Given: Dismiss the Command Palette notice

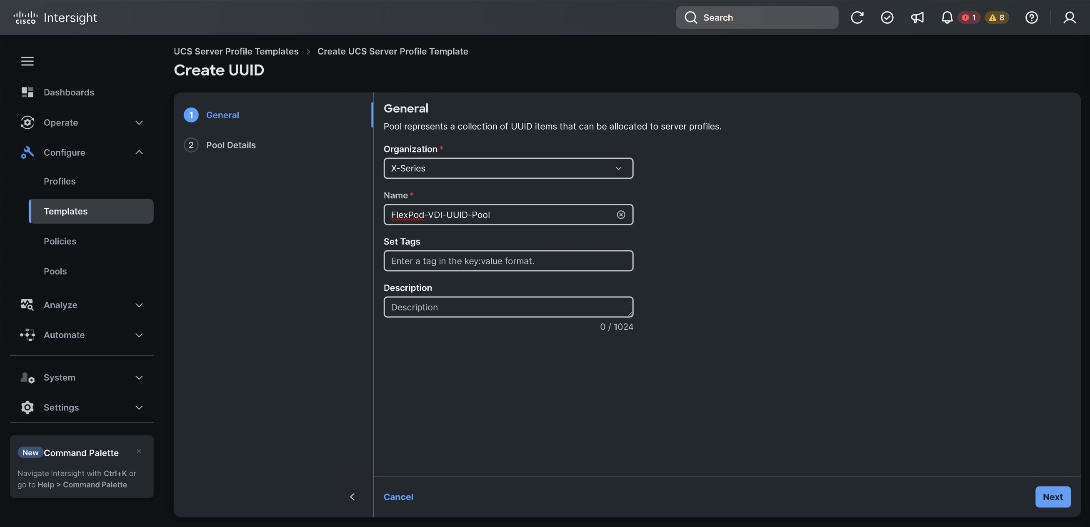Looking at the screenshot, I should point(139,451).
